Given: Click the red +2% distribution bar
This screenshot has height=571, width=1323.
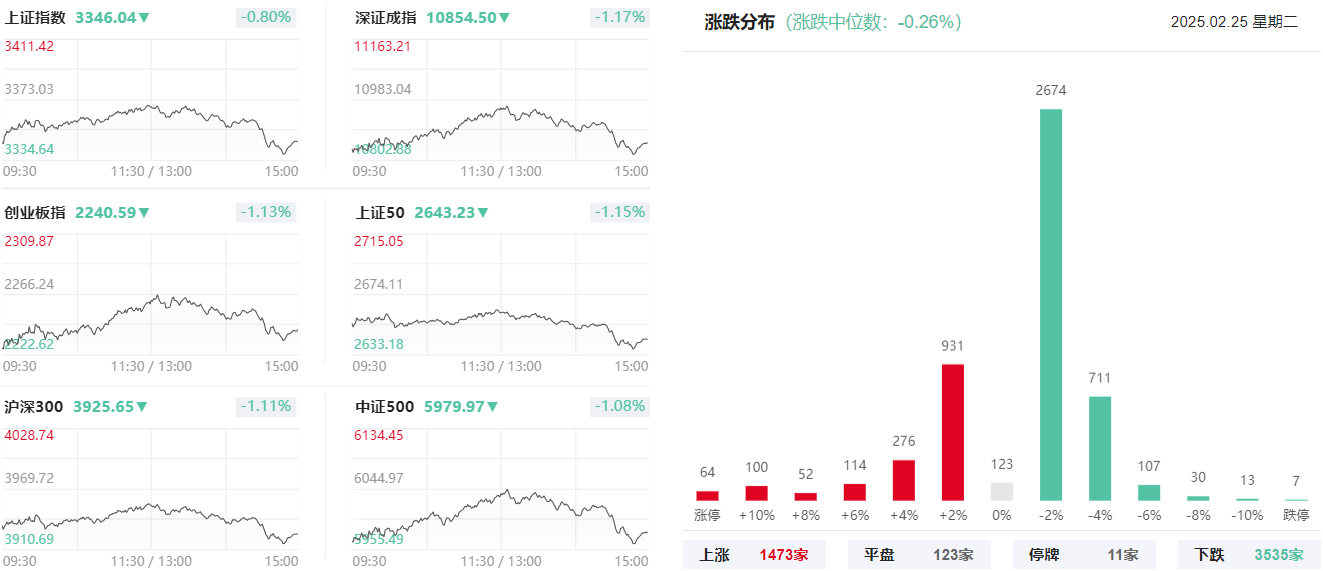Looking at the screenshot, I should [x=953, y=432].
